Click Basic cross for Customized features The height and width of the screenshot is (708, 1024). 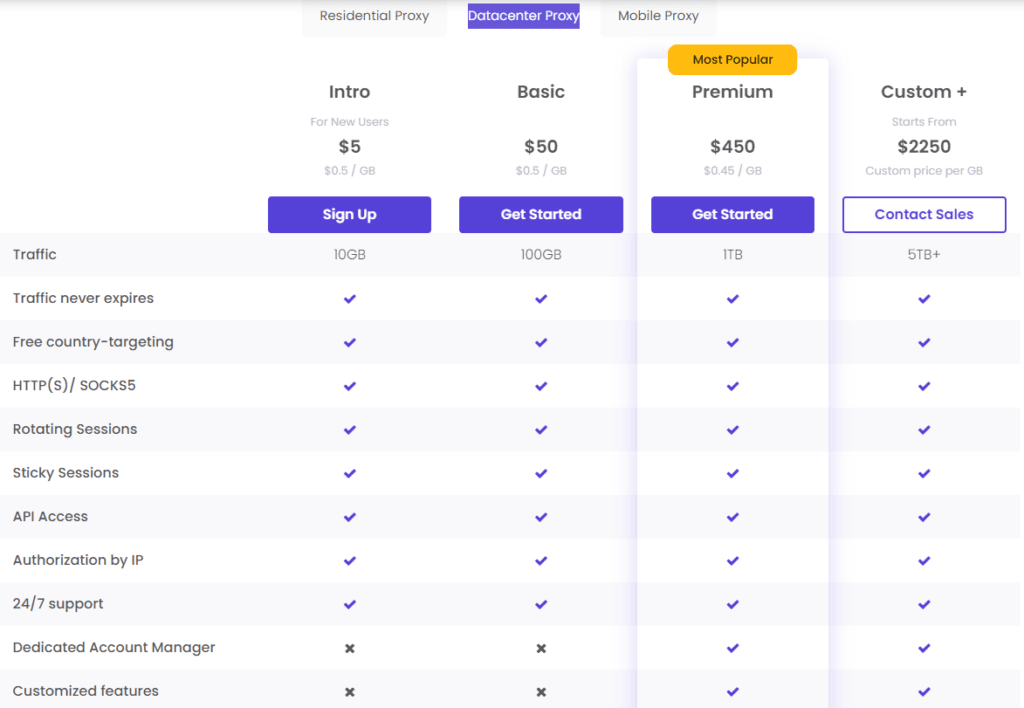point(541,692)
